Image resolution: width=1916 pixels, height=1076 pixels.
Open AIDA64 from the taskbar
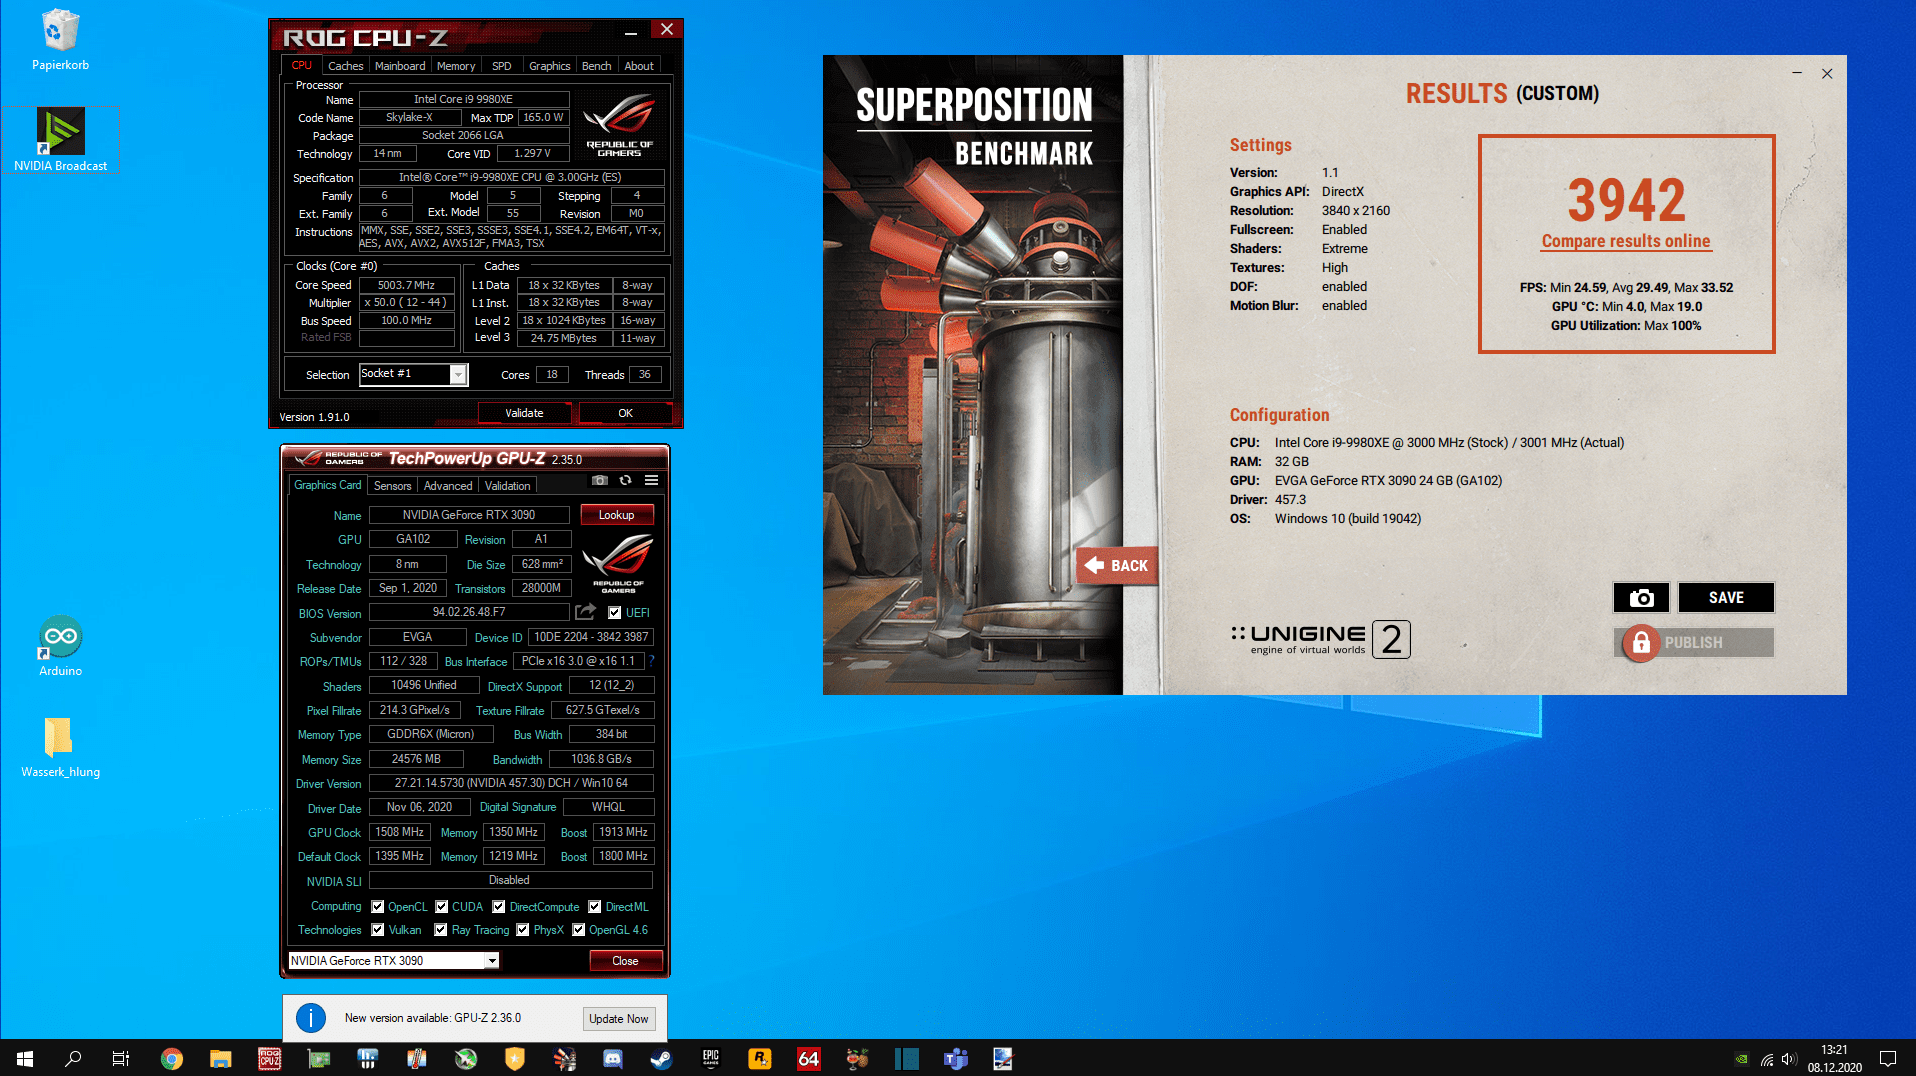tap(809, 1058)
